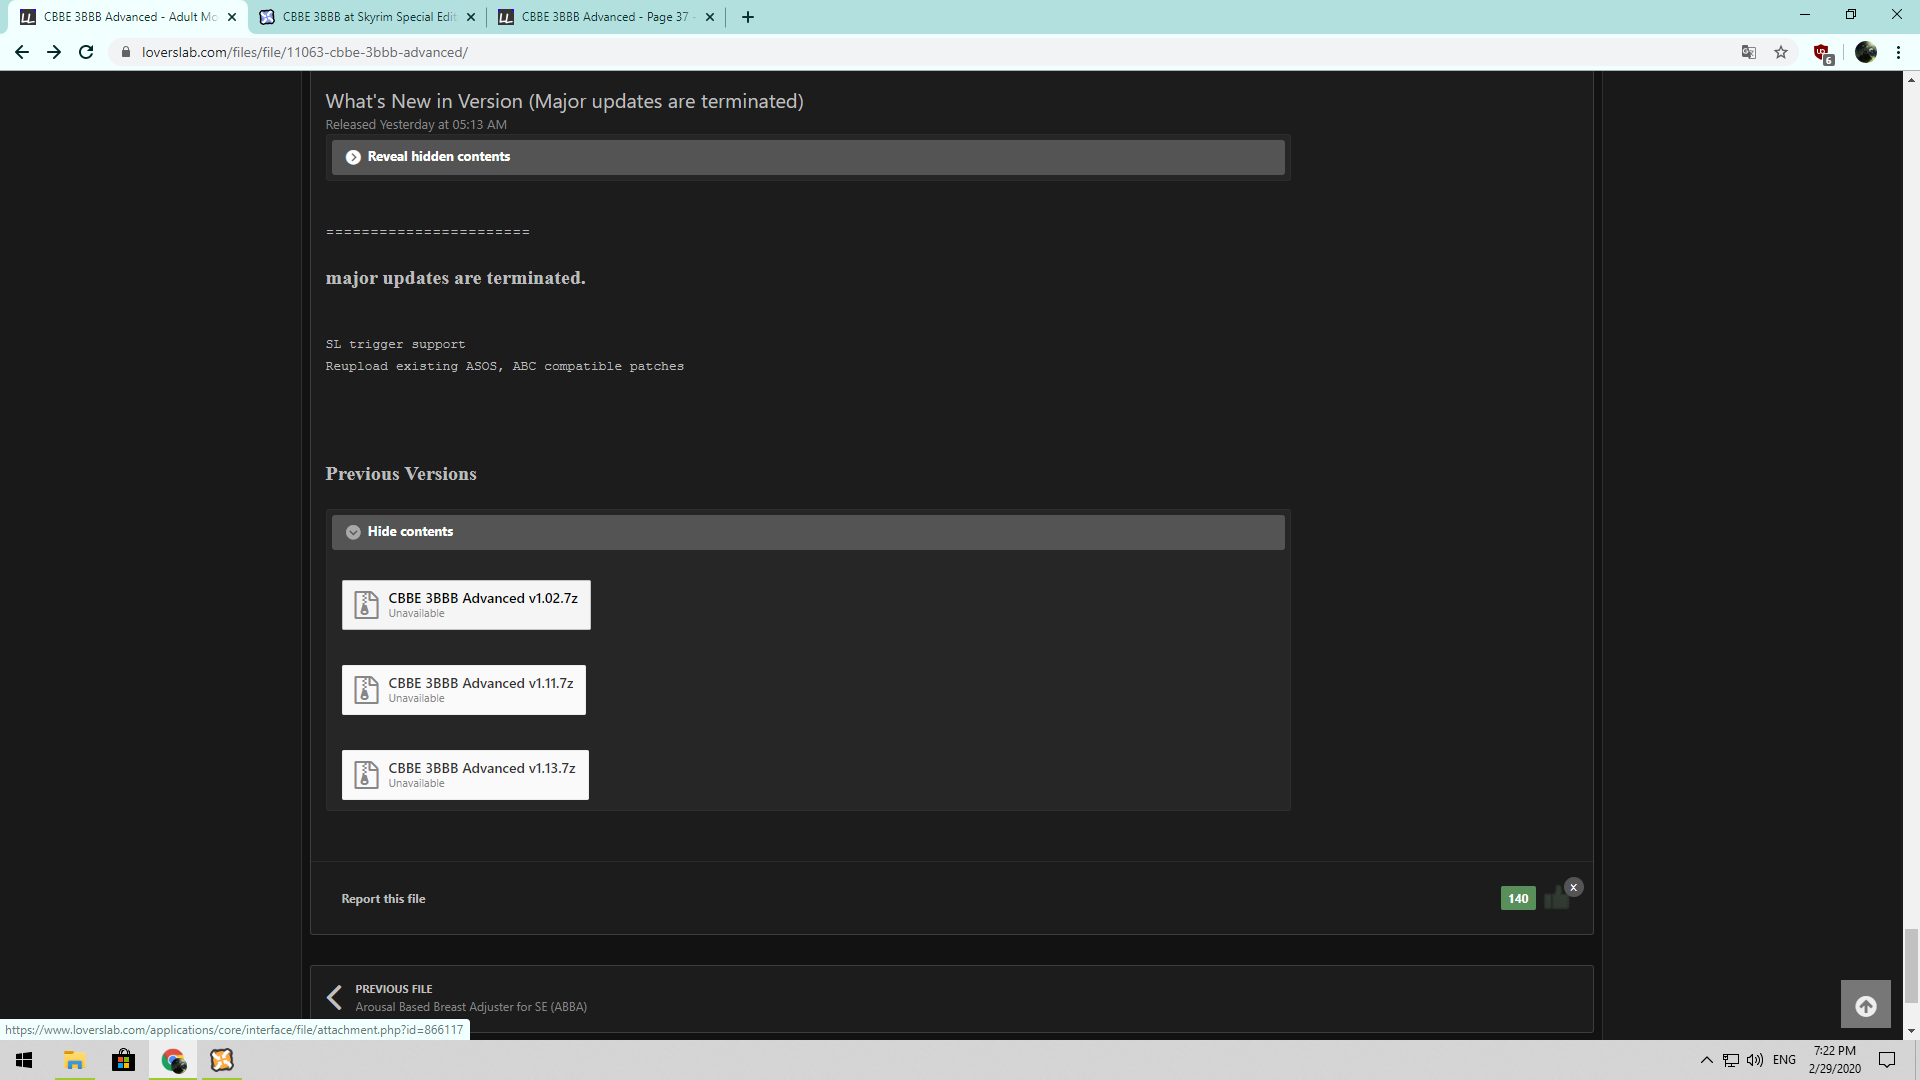Go to previous file Arousal Based Breast Adjuster

click(x=471, y=1007)
